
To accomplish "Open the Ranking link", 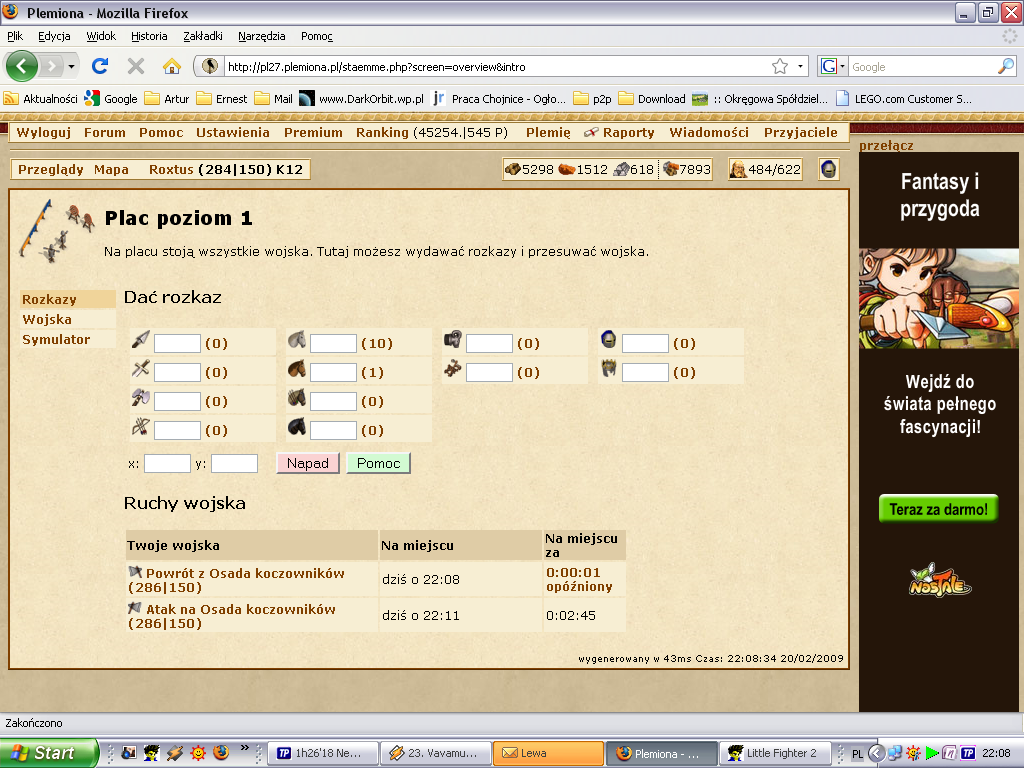I will (382, 133).
